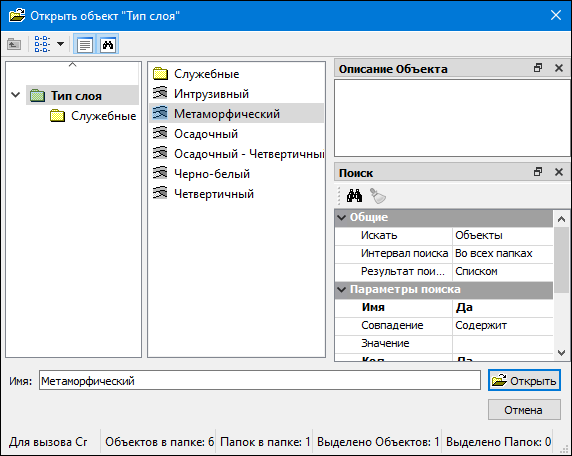
Task: Select the Интрузивный layer type icon
Action: [x=160, y=93]
